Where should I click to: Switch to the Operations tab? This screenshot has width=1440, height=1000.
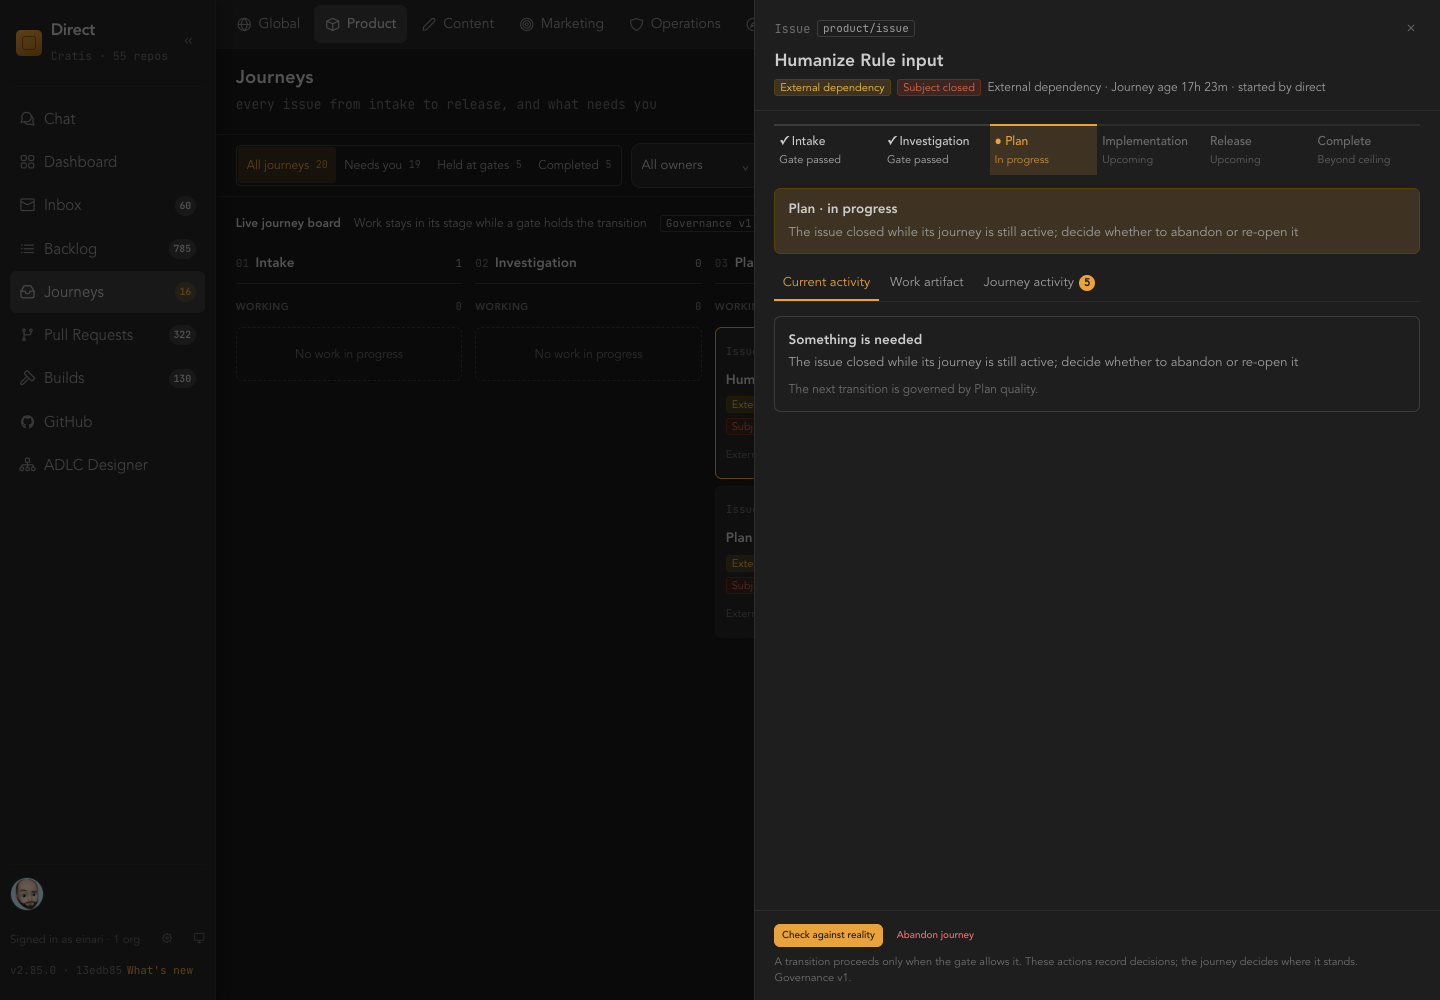675,23
